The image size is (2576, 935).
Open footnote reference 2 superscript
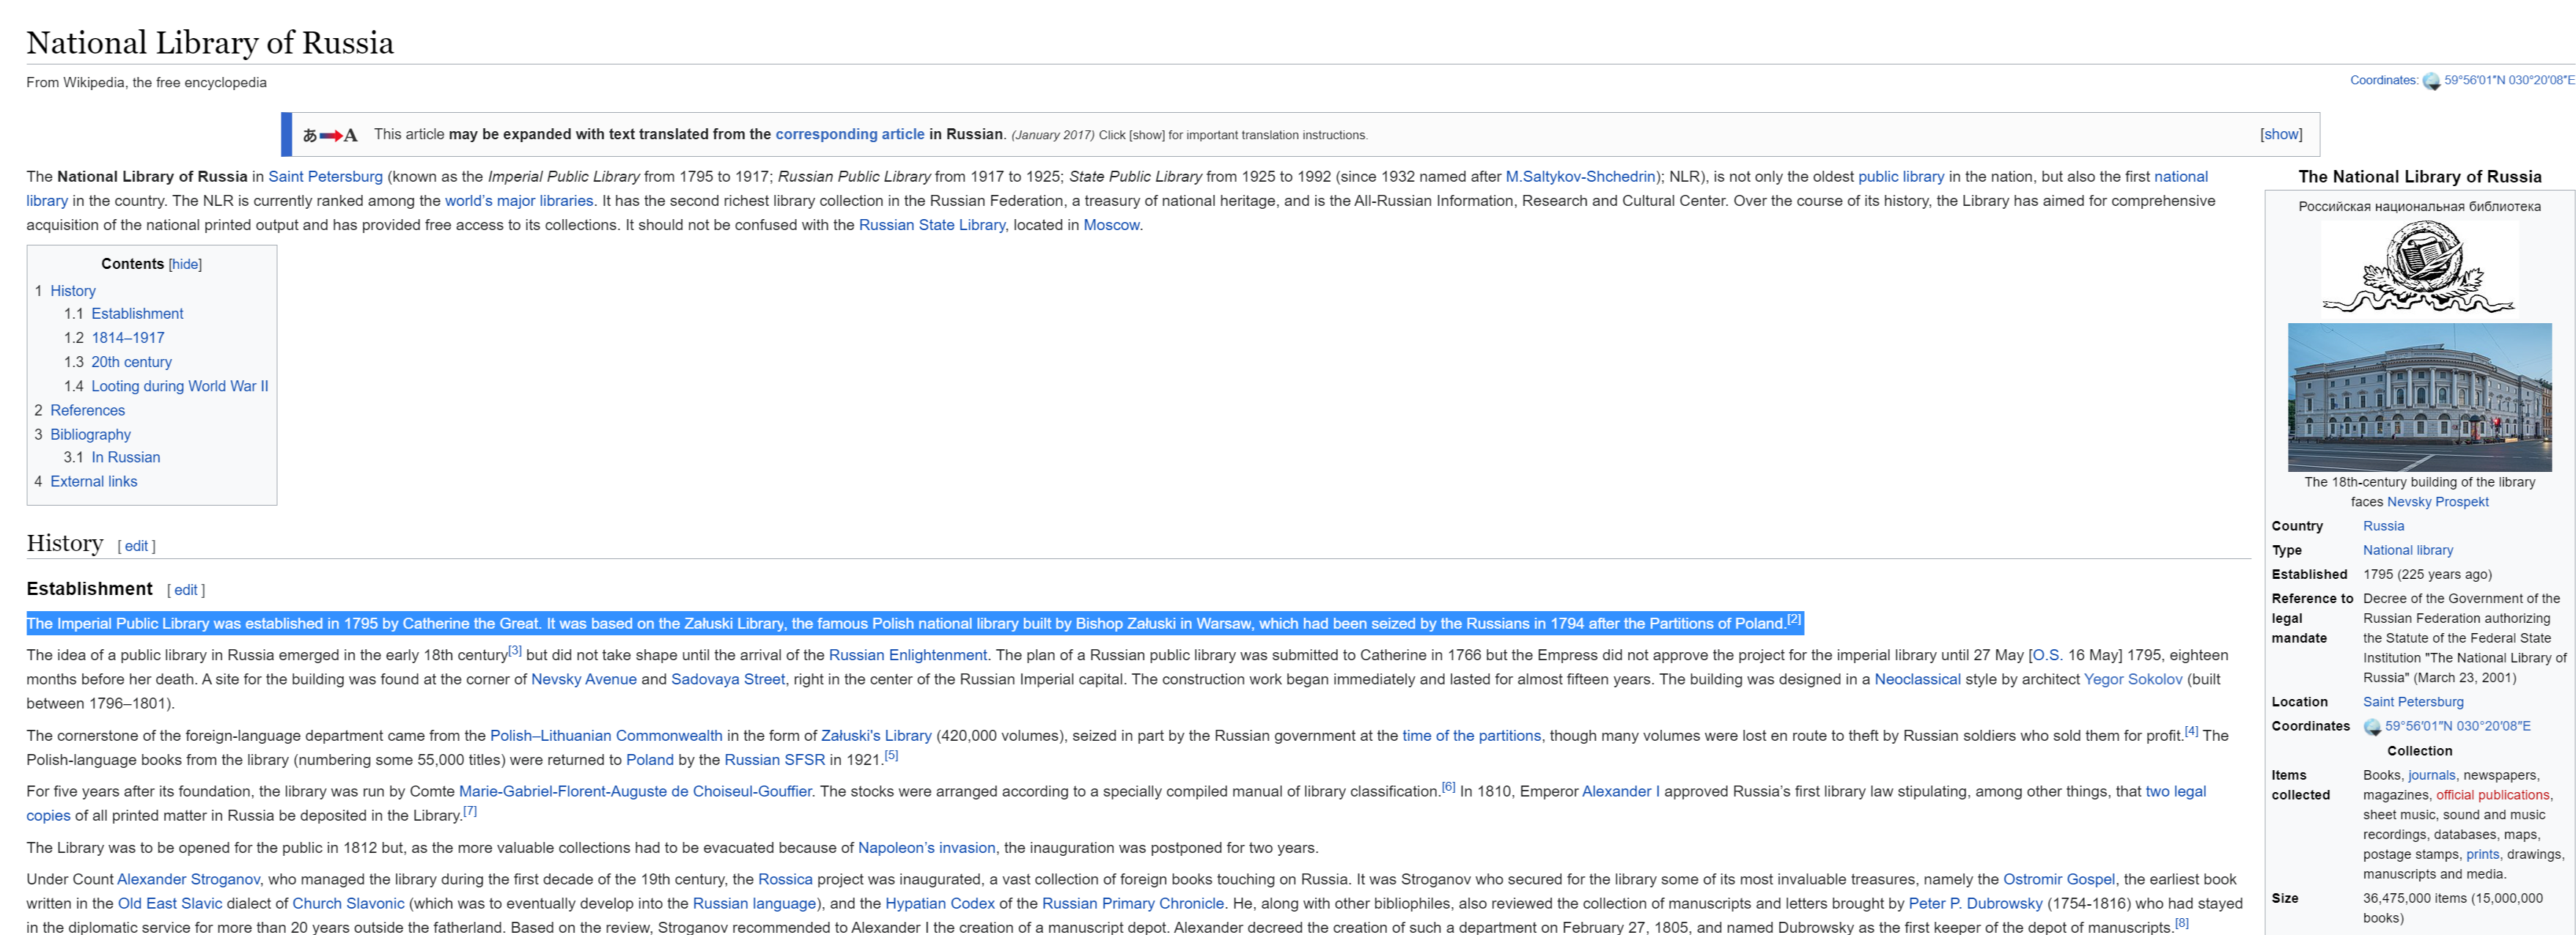click(x=1794, y=619)
